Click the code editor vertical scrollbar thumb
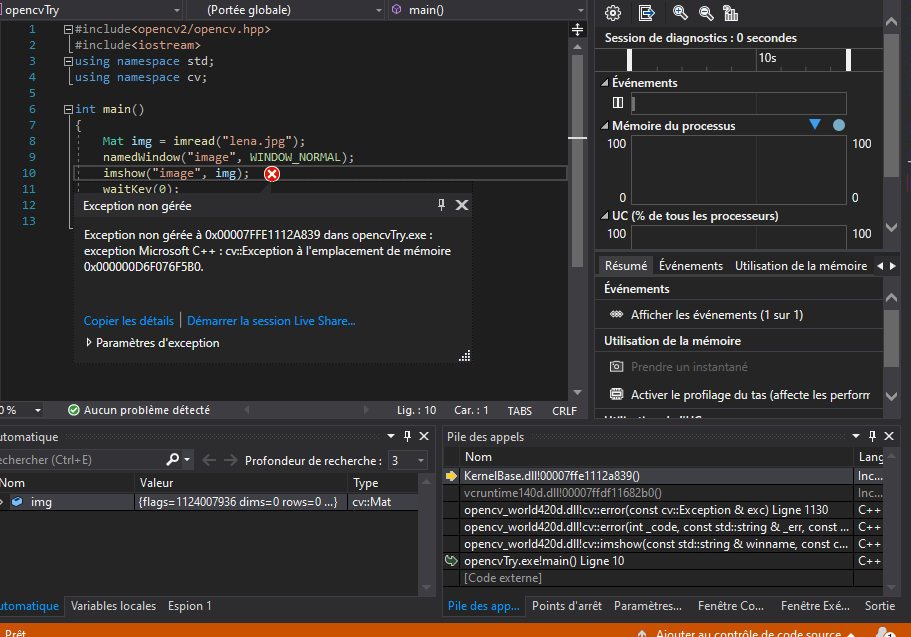This screenshot has width=911, height=637. tap(577, 160)
